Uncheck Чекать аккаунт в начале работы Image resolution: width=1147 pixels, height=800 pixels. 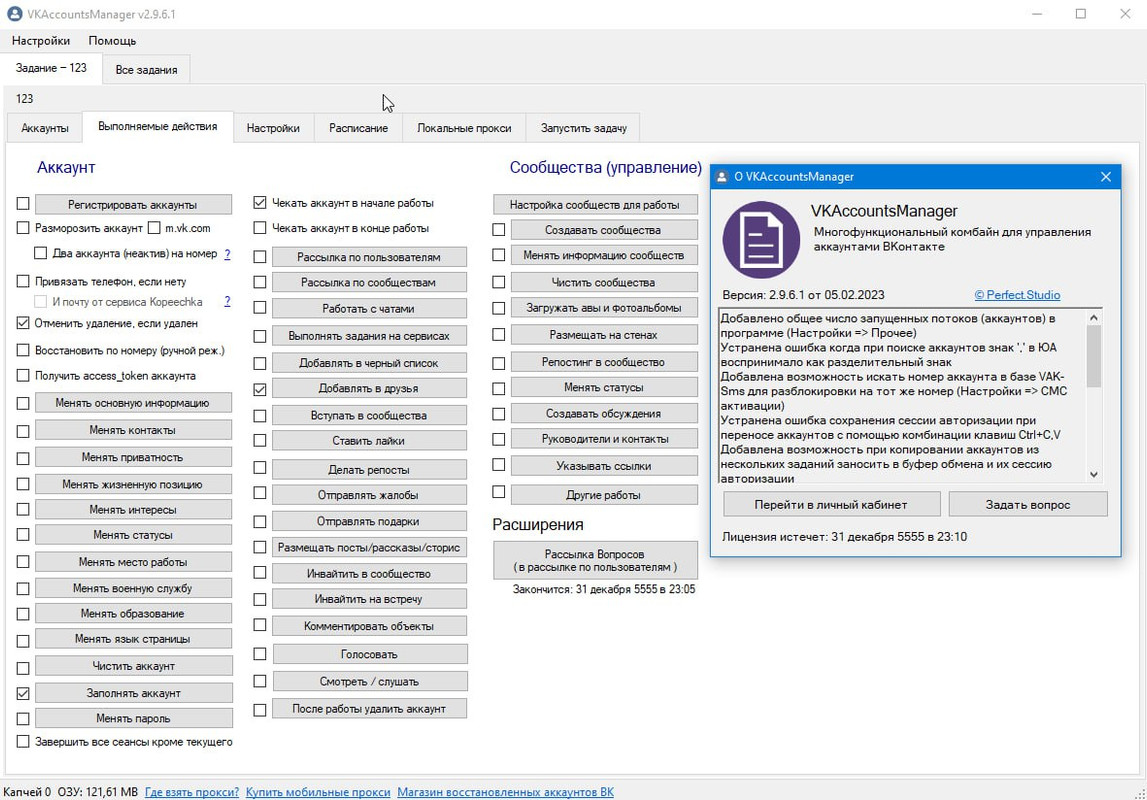pos(260,203)
